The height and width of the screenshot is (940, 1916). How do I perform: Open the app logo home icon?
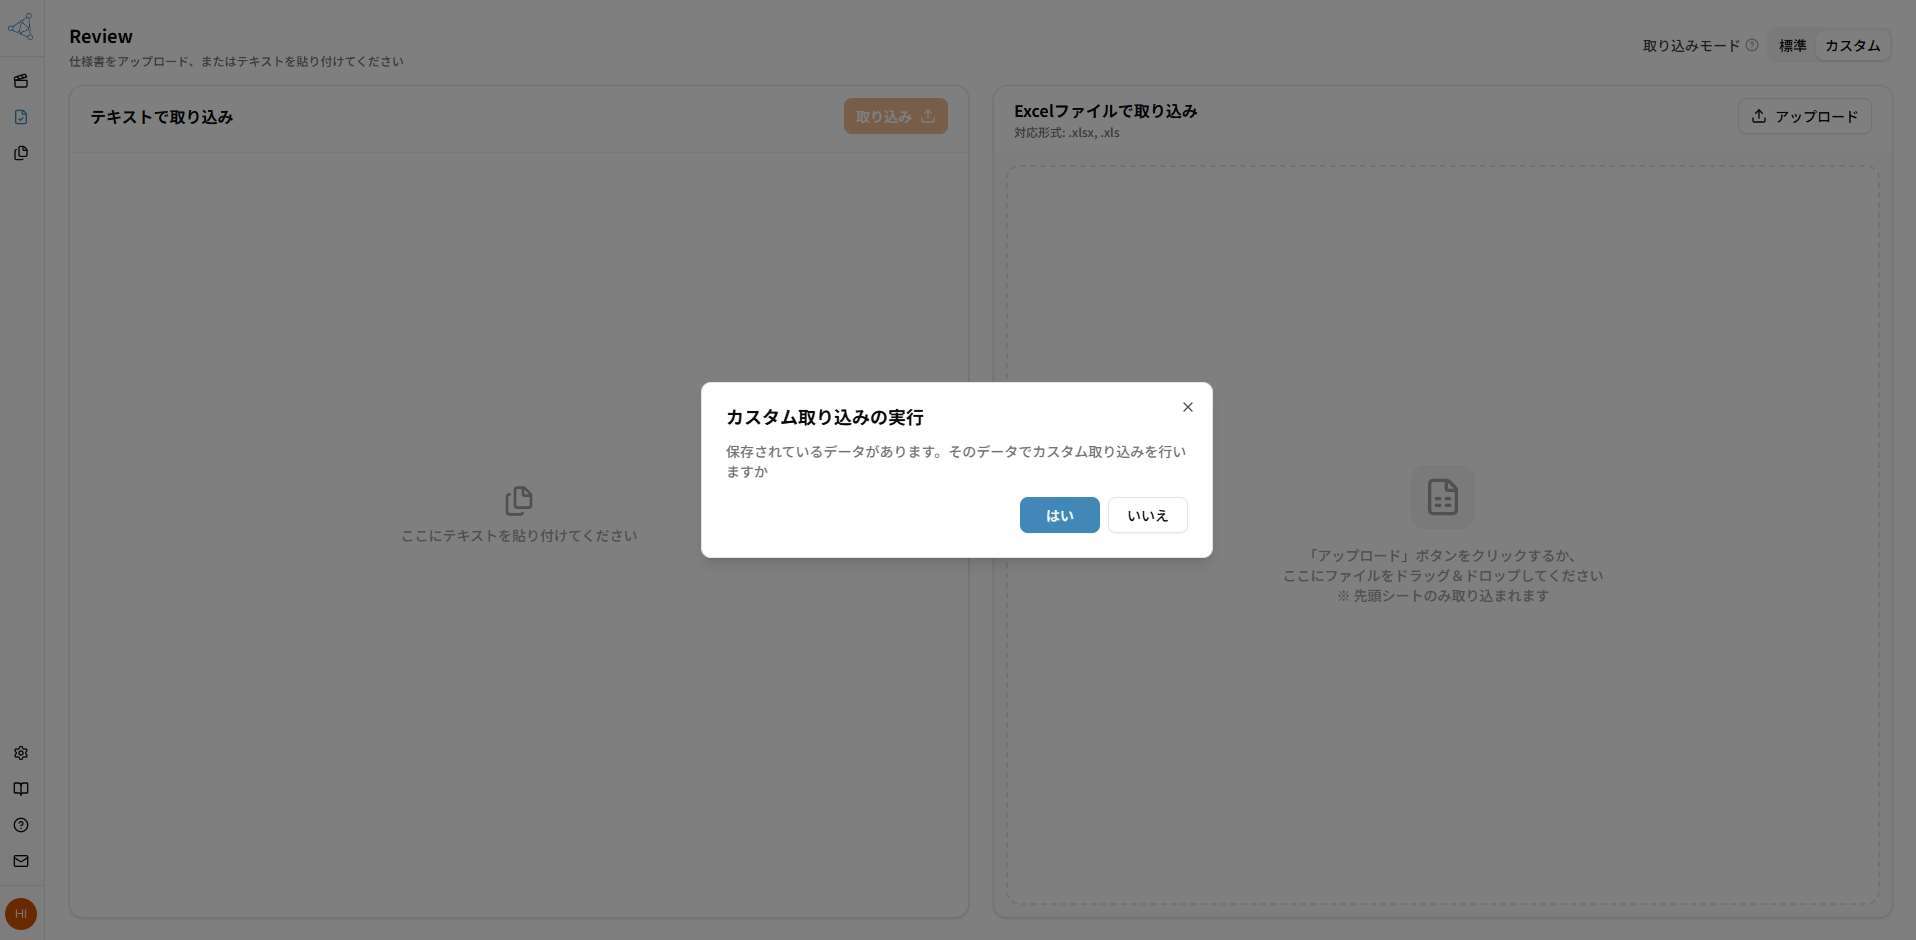[x=21, y=27]
